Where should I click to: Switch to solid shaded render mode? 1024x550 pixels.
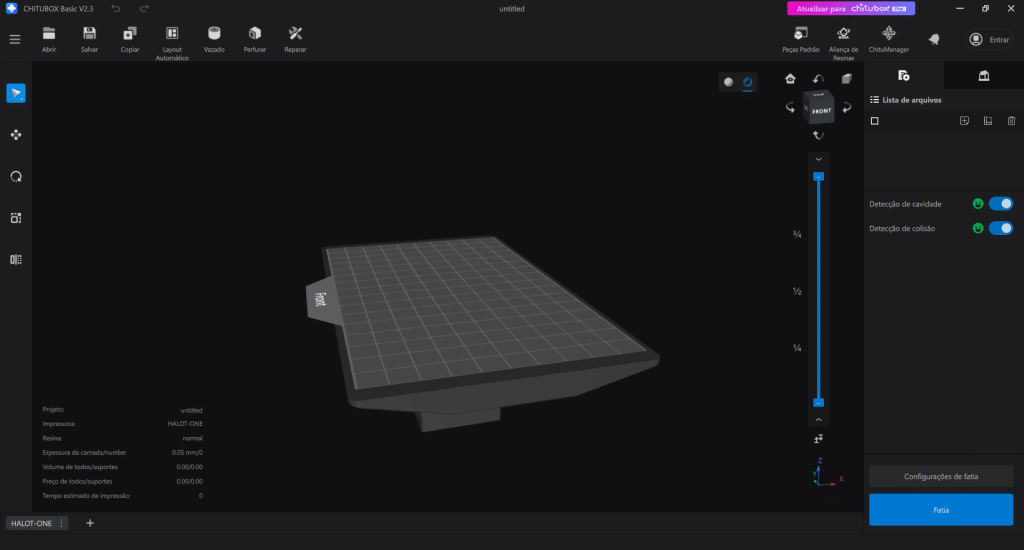(728, 82)
